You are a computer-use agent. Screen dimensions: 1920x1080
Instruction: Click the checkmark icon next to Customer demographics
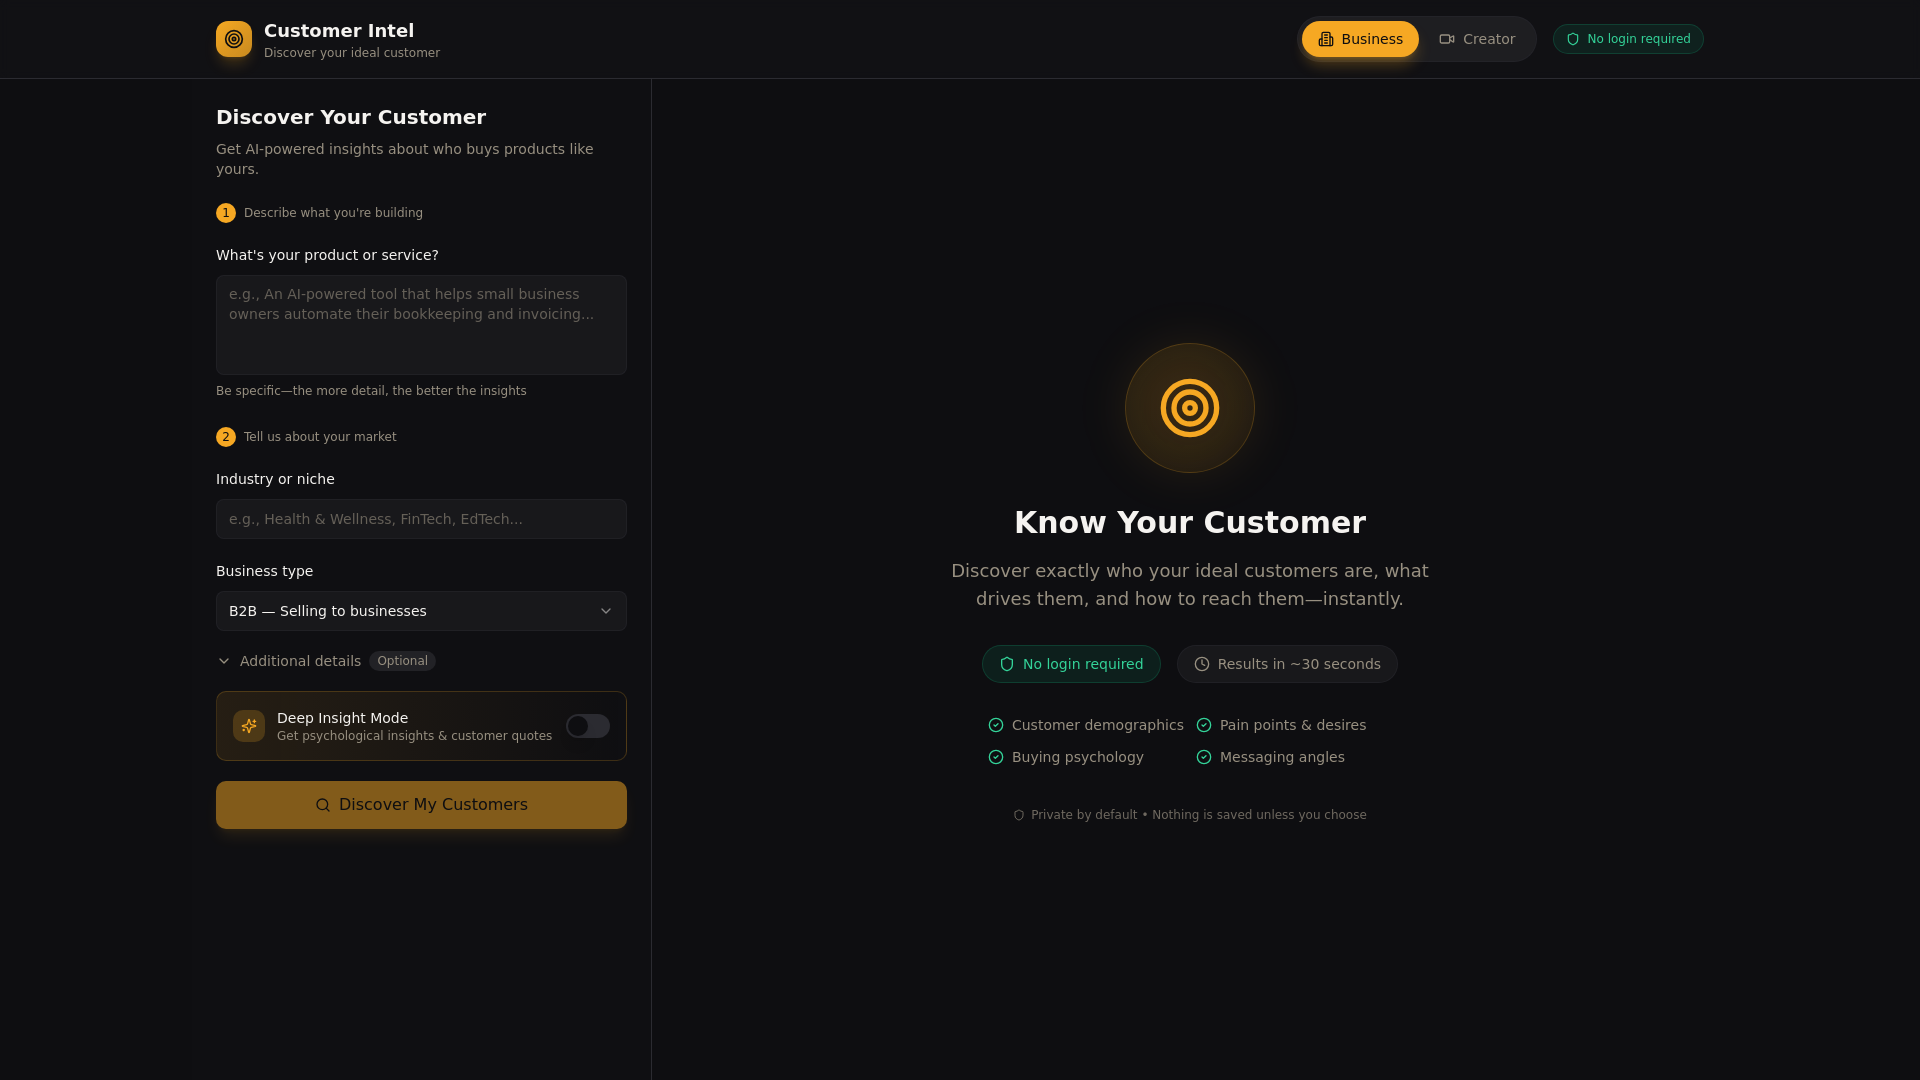coord(996,725)
